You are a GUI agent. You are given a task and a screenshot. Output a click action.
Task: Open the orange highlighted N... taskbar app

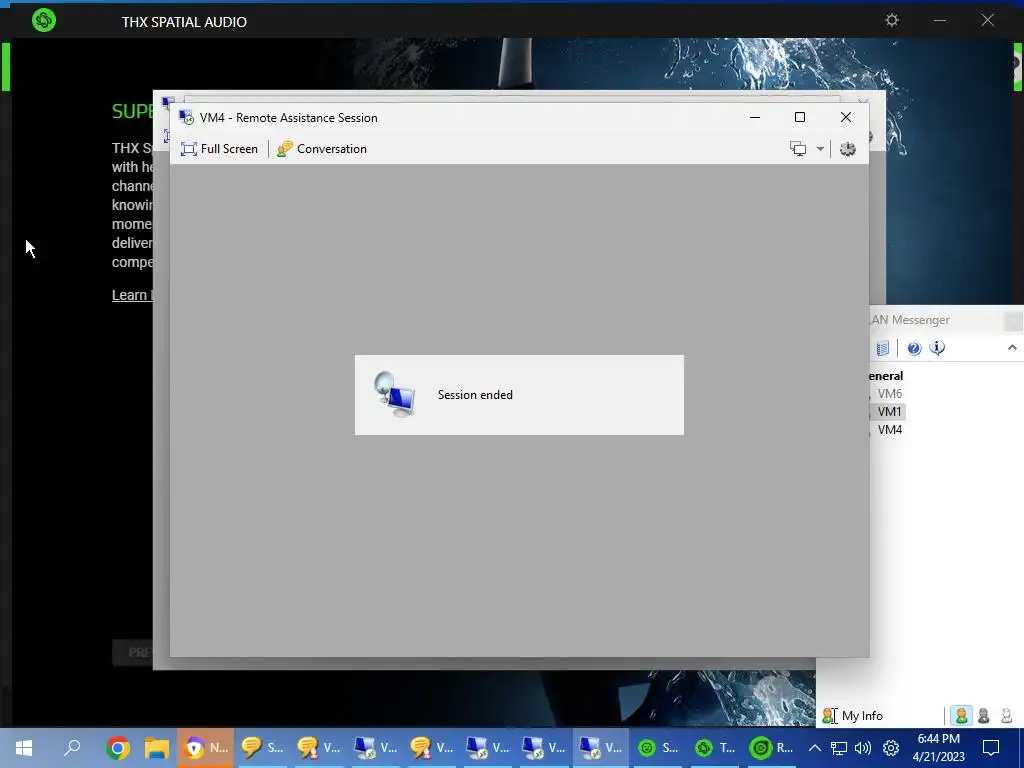(x=205, y=748)
